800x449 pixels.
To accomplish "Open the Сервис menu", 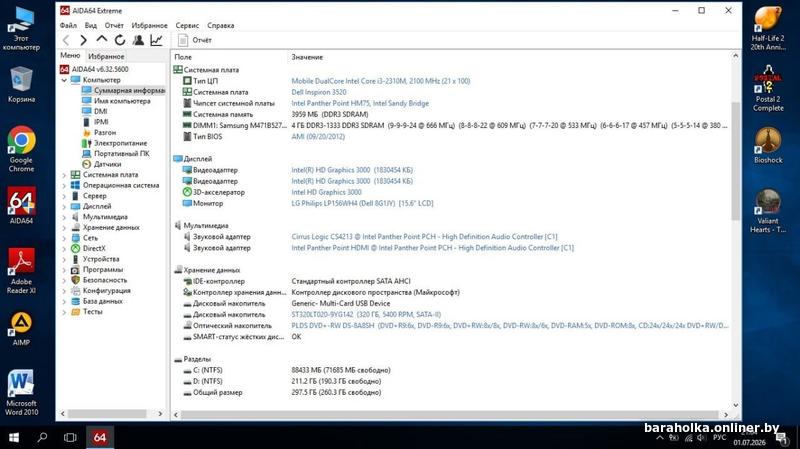I will 187,25.
